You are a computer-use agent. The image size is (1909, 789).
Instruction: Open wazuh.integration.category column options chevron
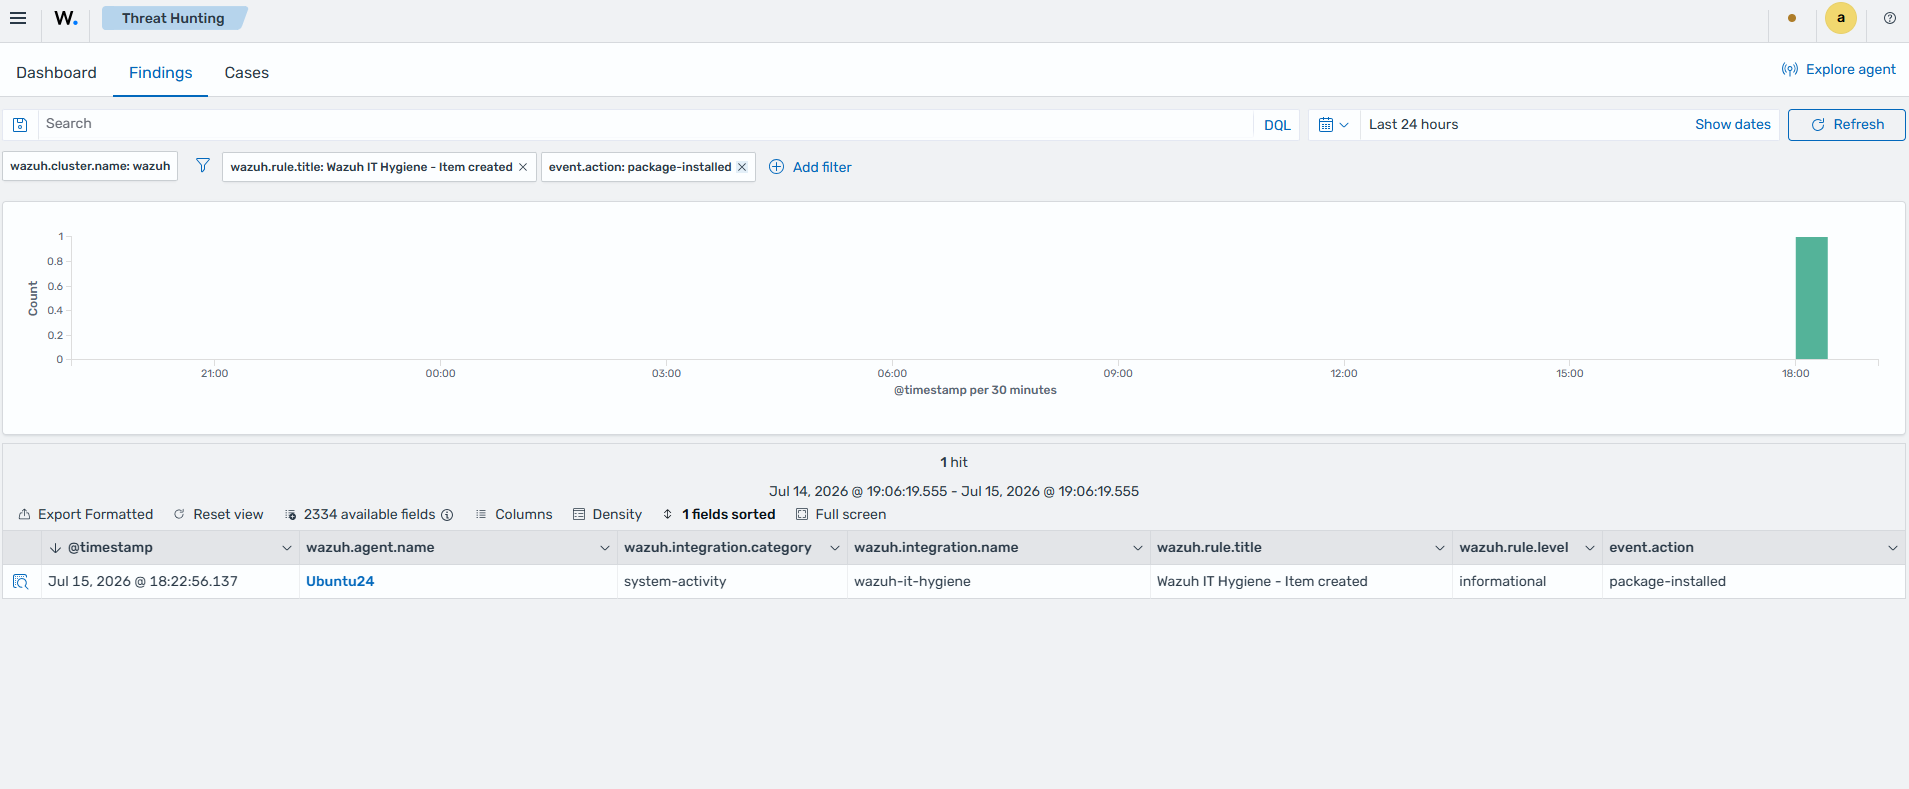[x=835, y=548]
